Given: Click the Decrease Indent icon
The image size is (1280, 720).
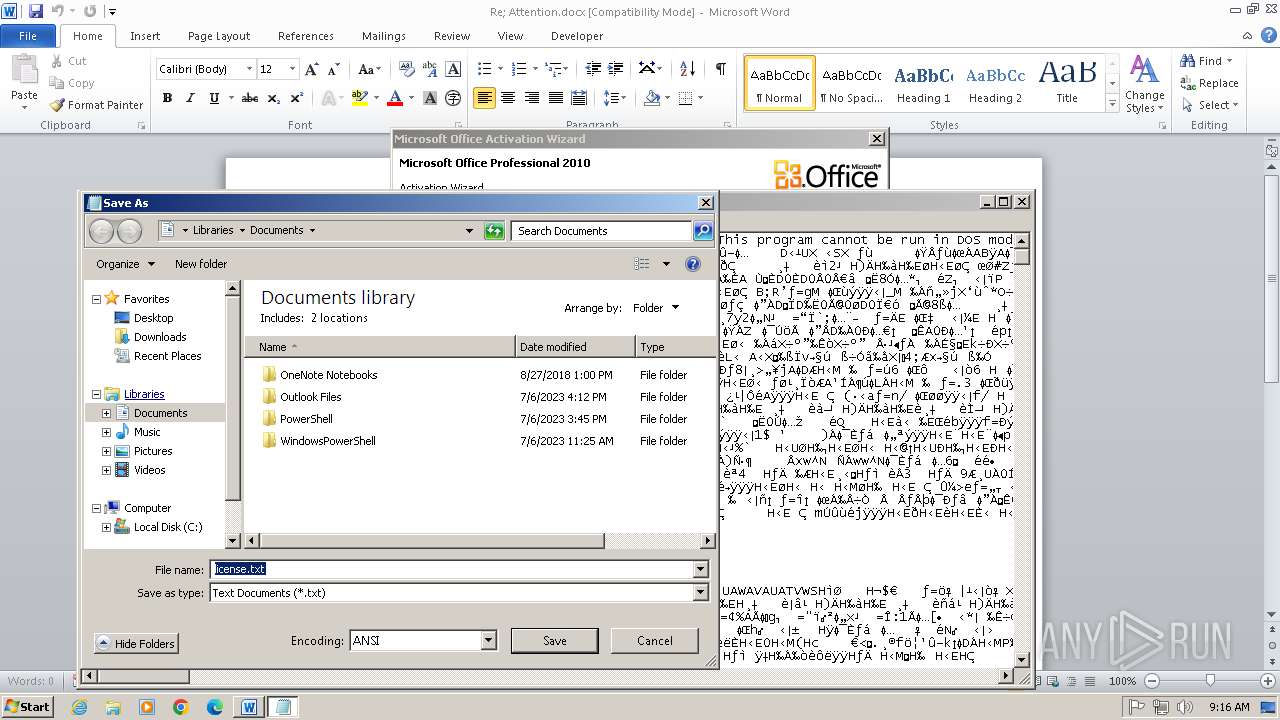Looking at the screenshot, I should (593, 69).
